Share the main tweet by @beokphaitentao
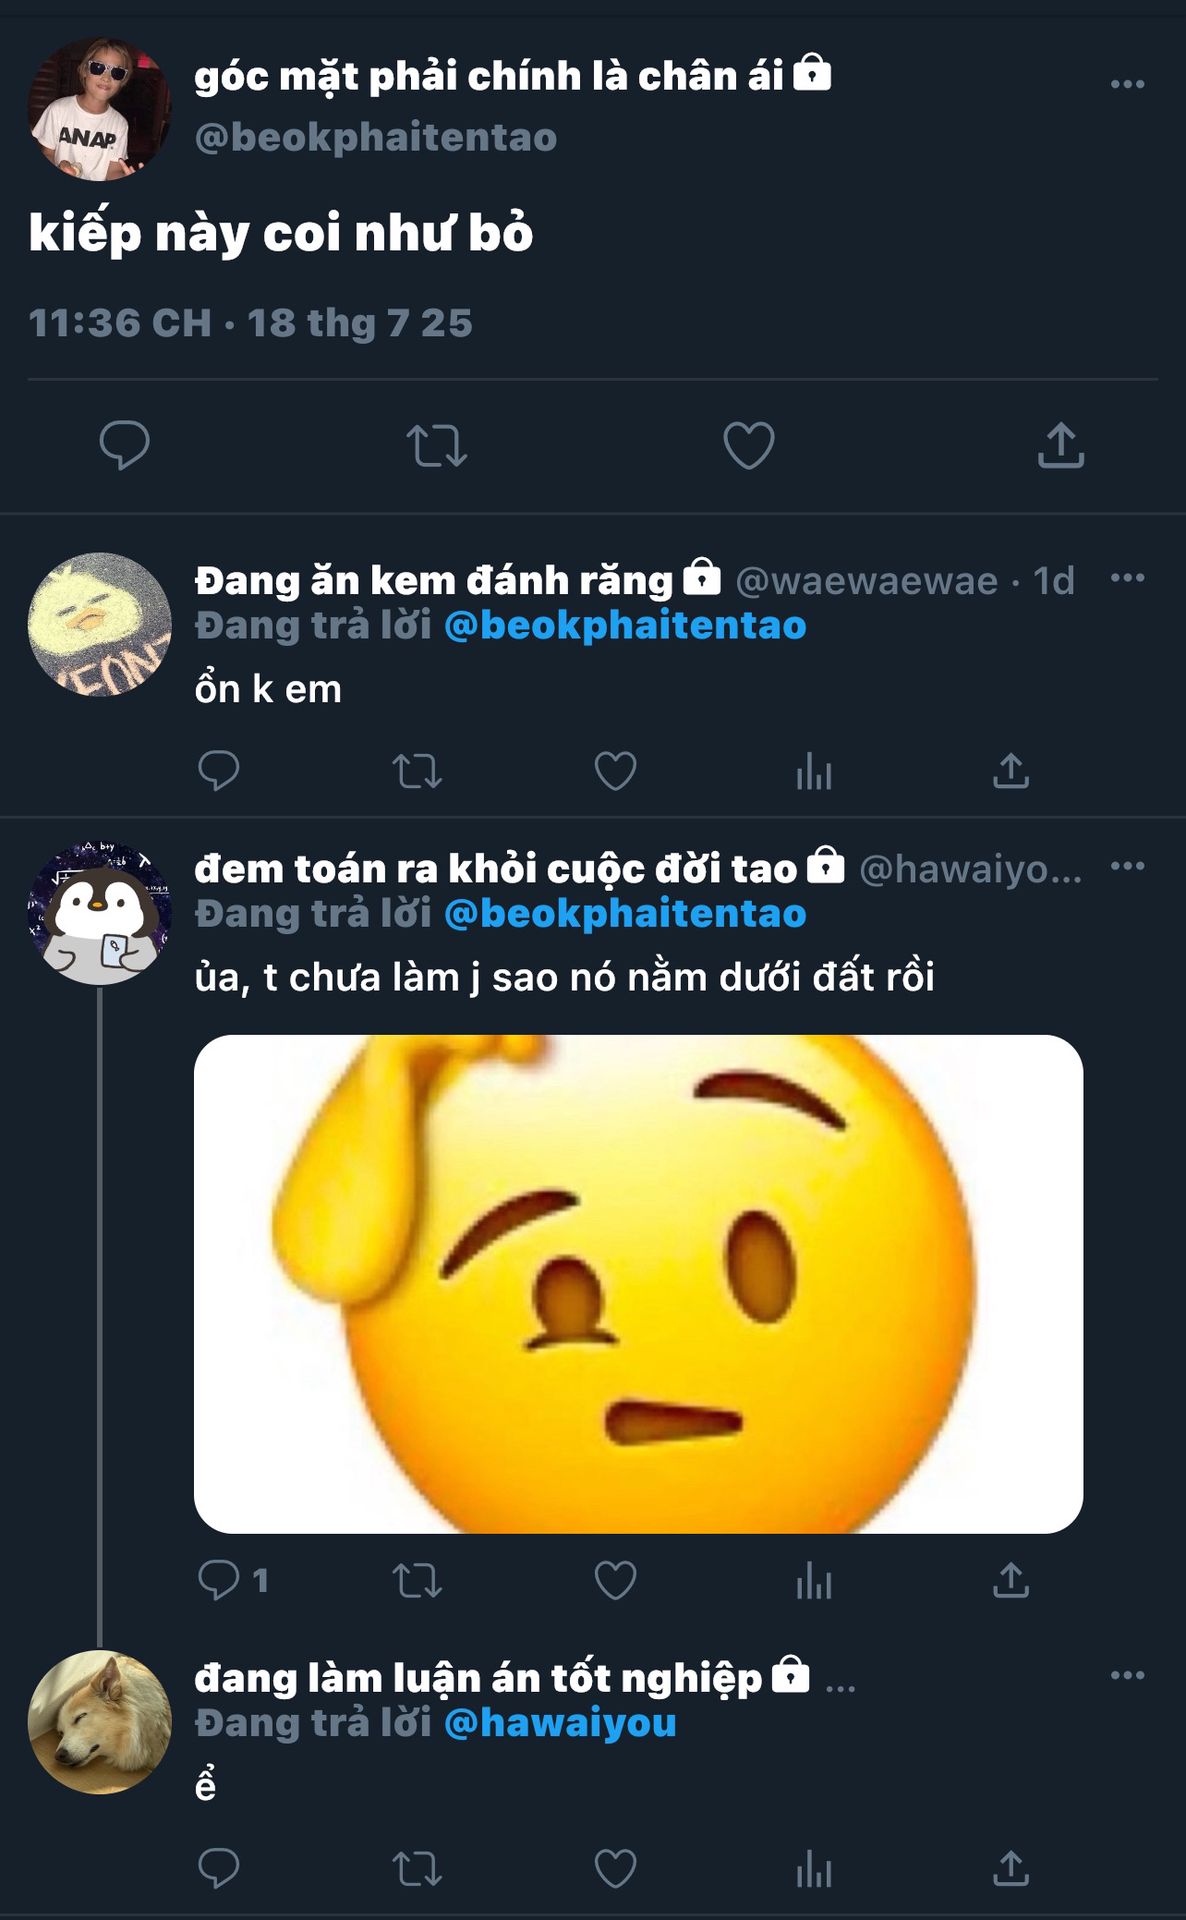1186x1920 pixels. tap(1060, 446)
